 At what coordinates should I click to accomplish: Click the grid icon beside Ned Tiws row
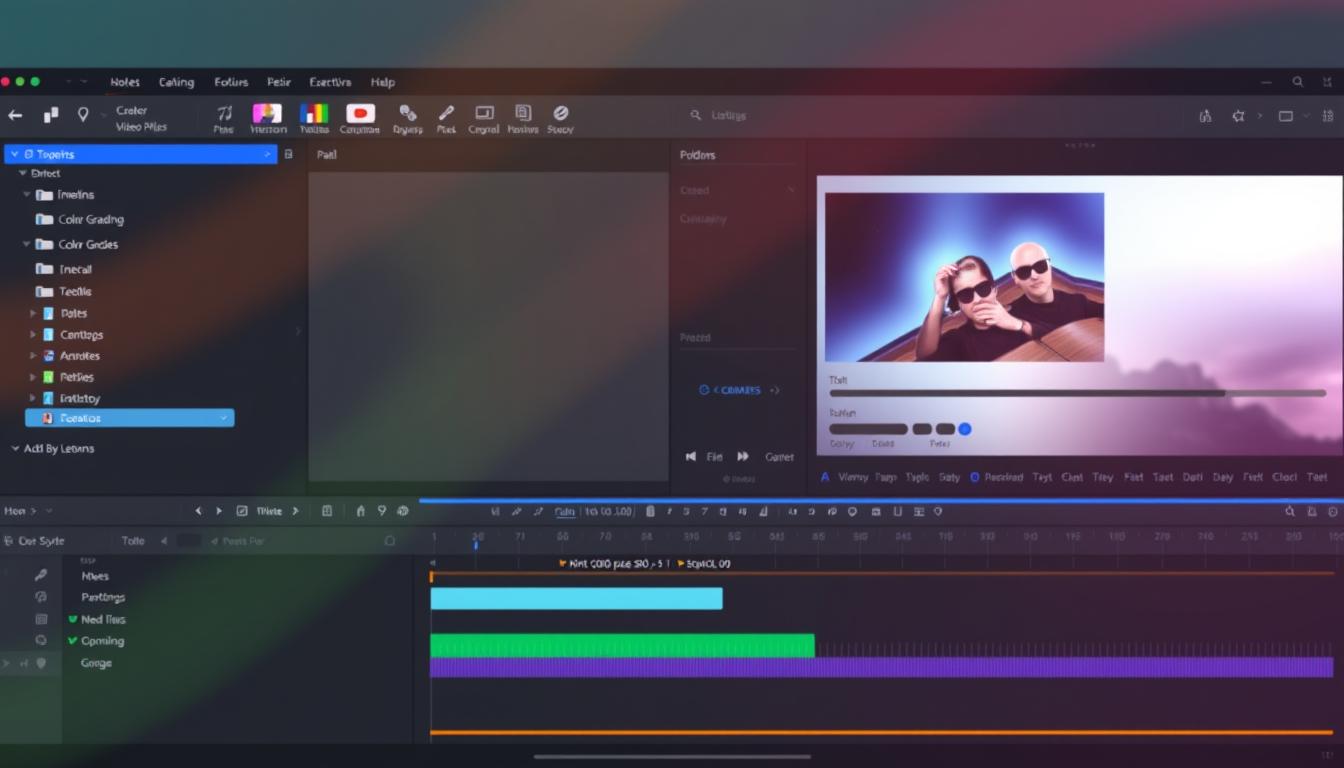[41, 619]
